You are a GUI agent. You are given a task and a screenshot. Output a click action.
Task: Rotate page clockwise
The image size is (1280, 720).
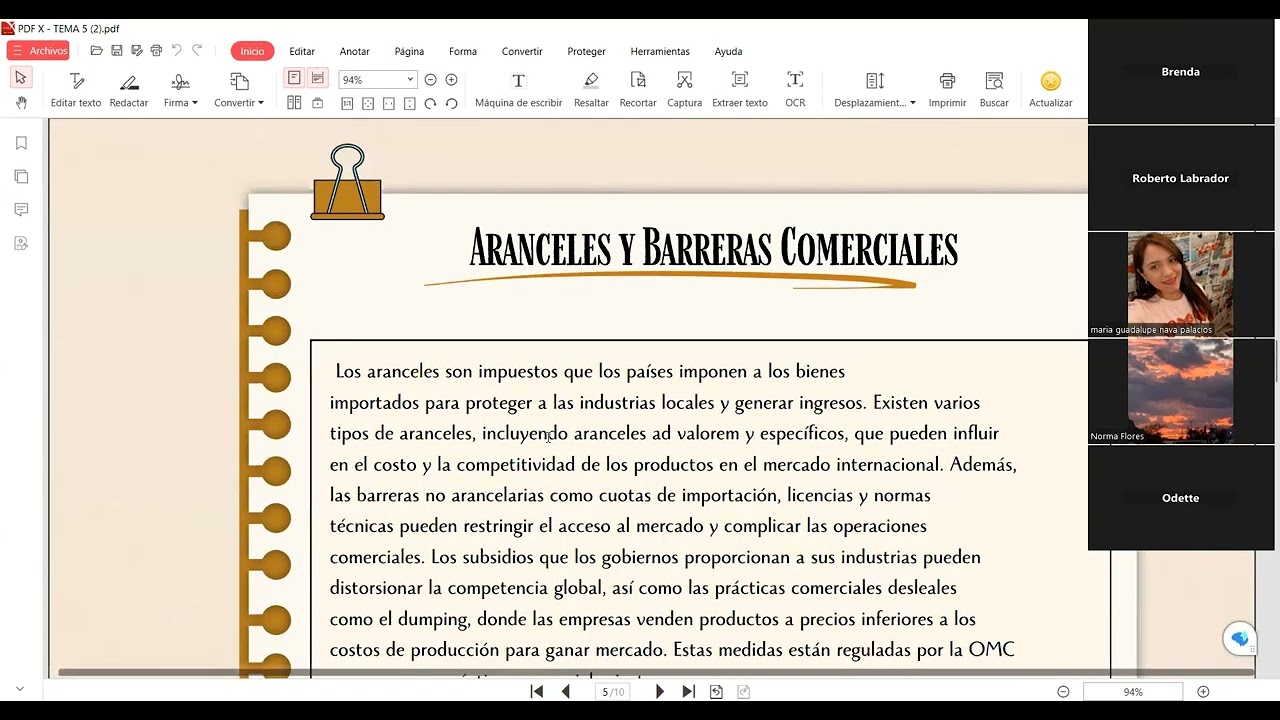click(x=430, y=103)
